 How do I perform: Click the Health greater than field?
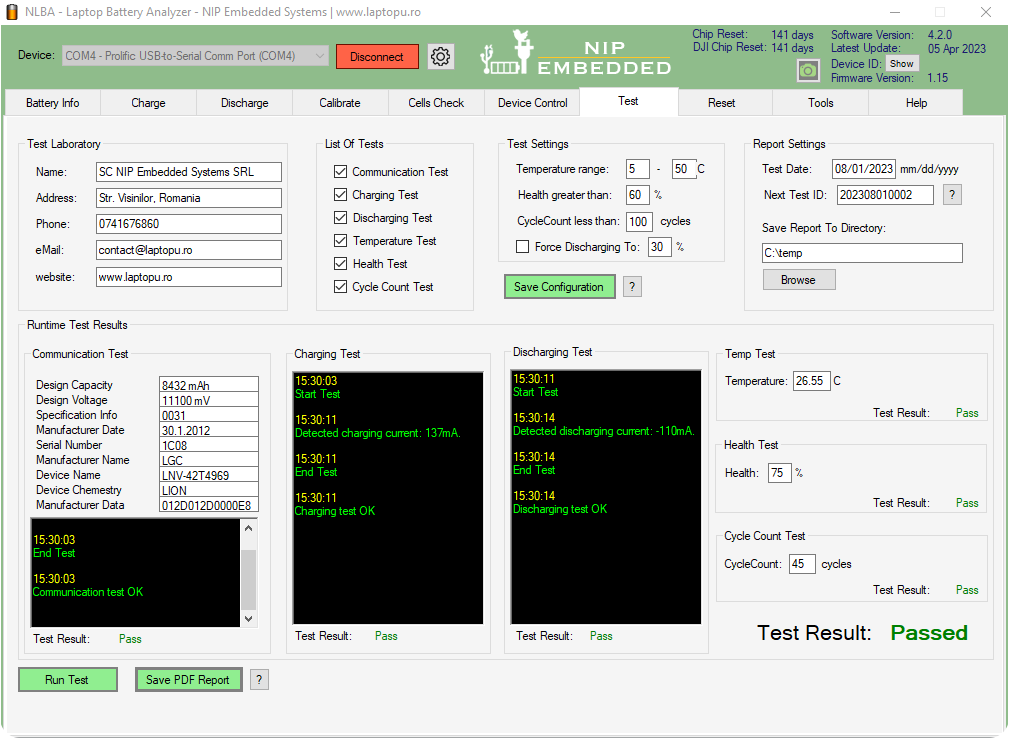tap(637, 195)
